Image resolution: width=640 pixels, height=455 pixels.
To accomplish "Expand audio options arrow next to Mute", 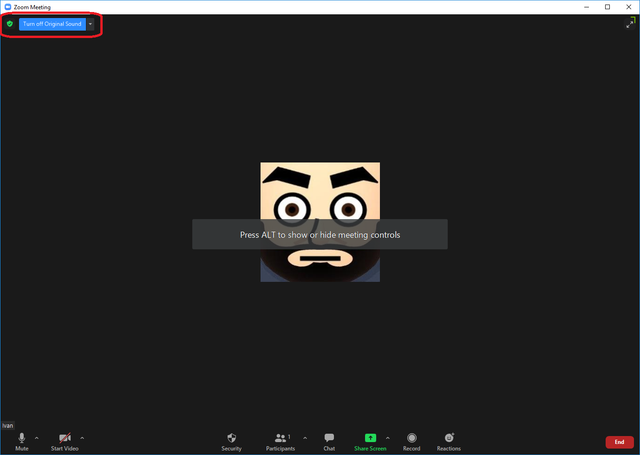I will (x=37, y=437).
